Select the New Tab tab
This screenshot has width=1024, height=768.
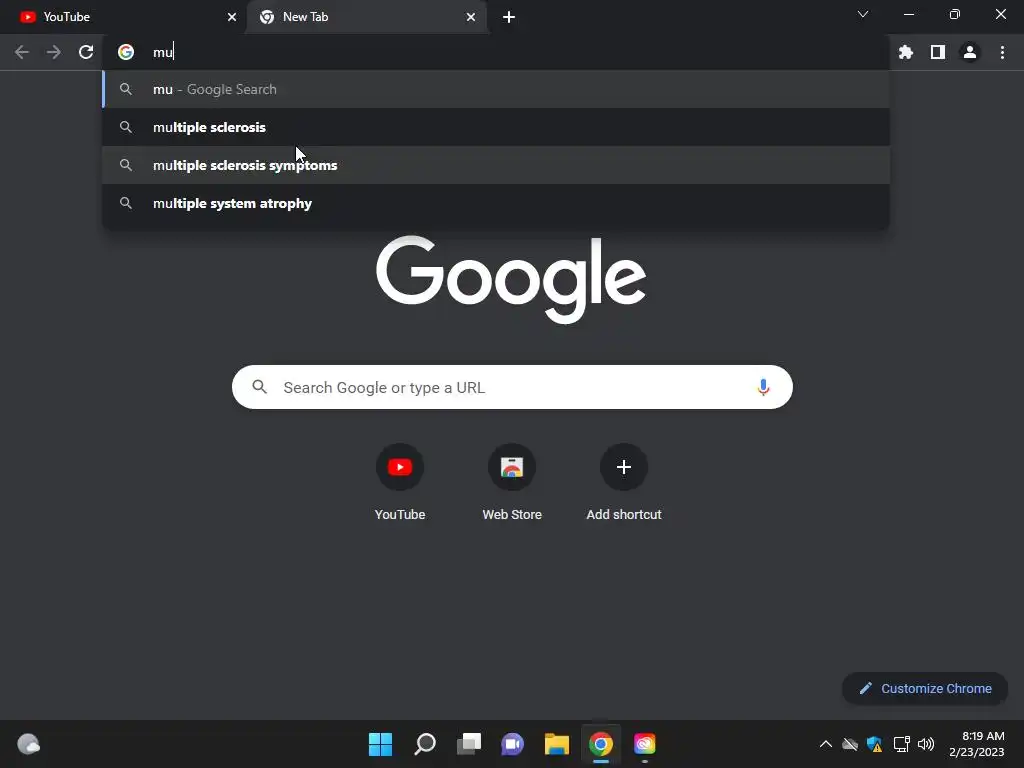point(367,17)
